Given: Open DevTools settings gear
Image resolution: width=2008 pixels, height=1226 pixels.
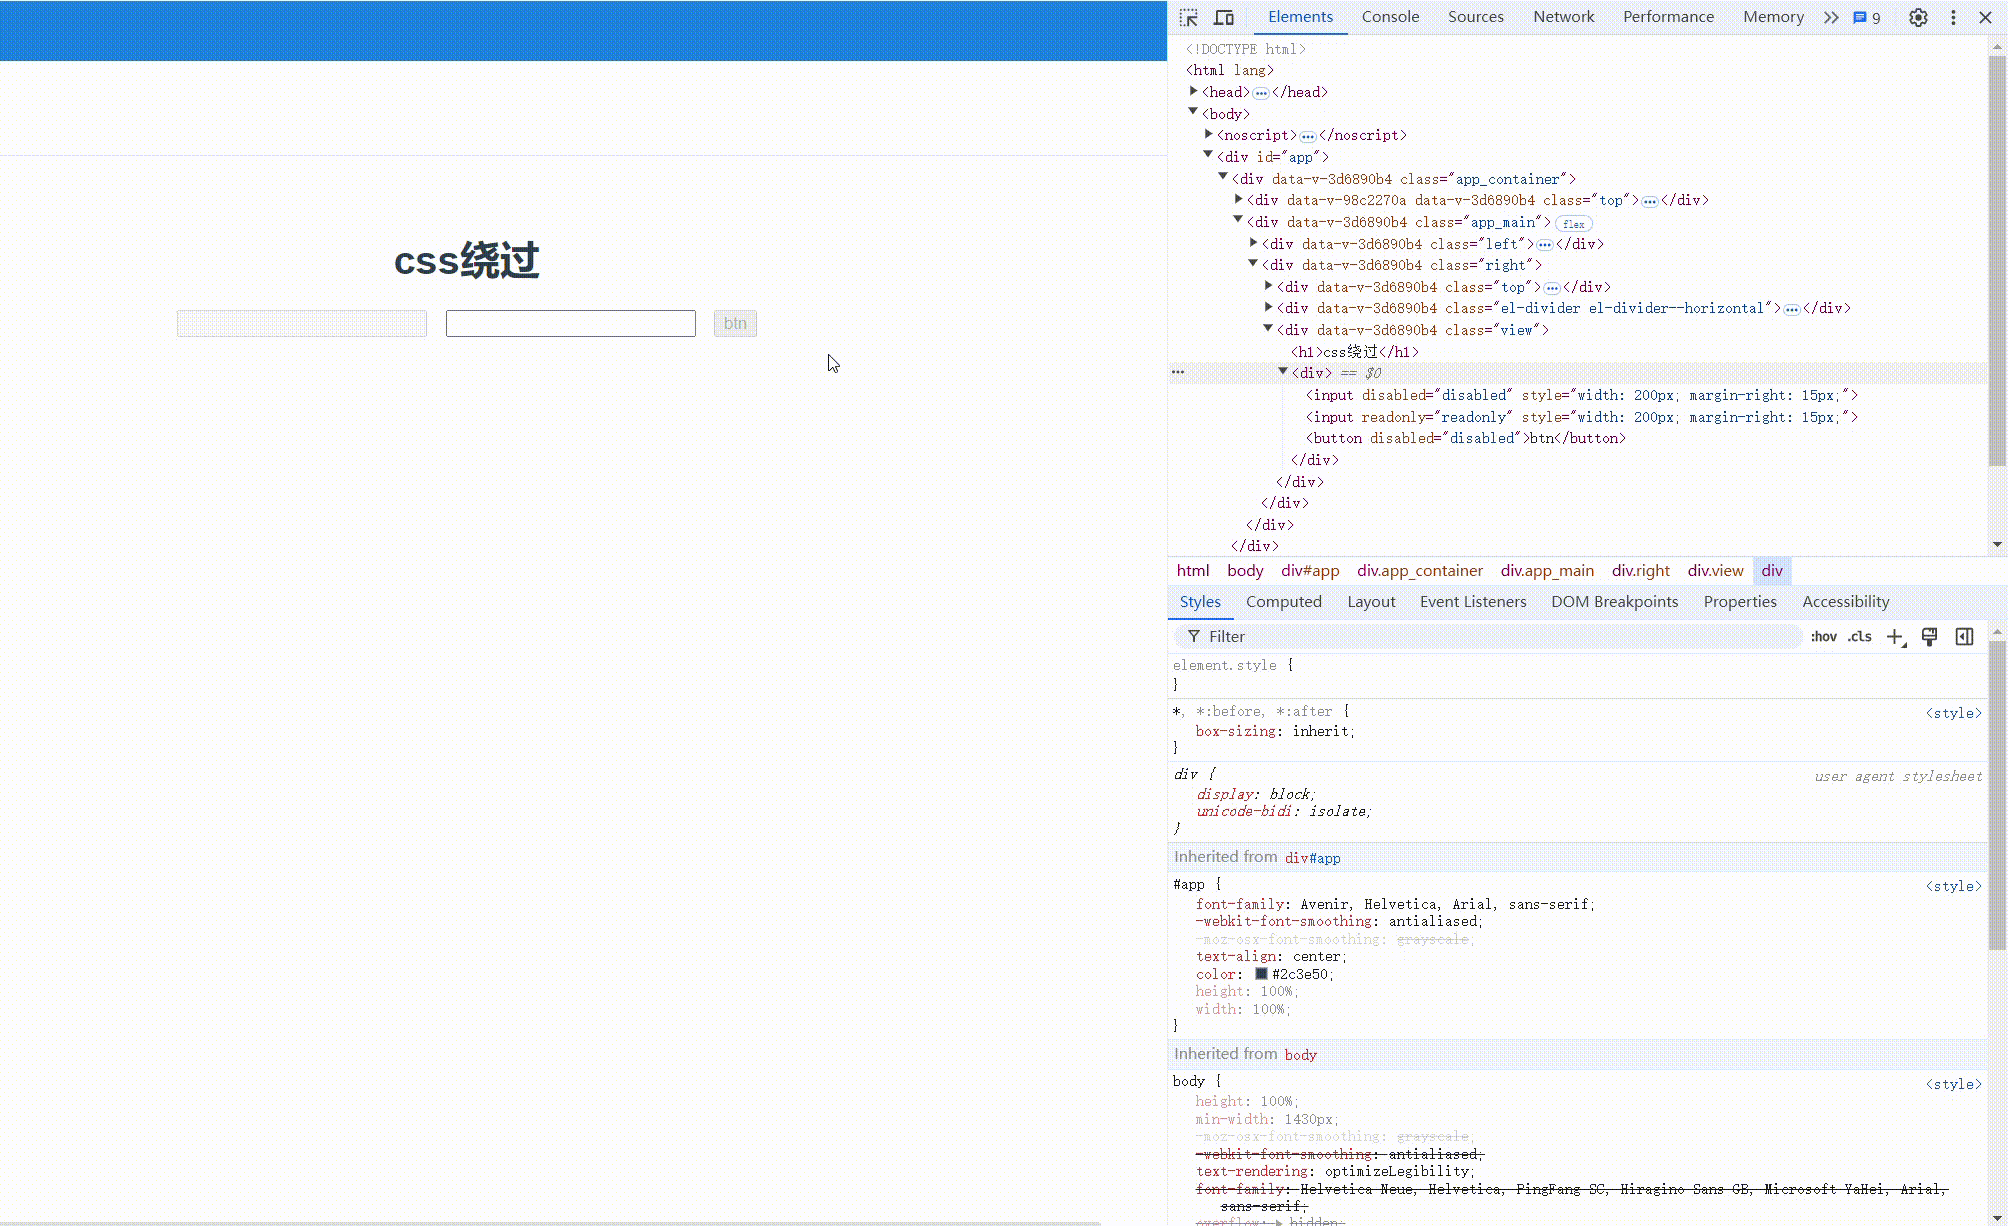Looking at the screenshot, I should click(x=1918, y=17).
